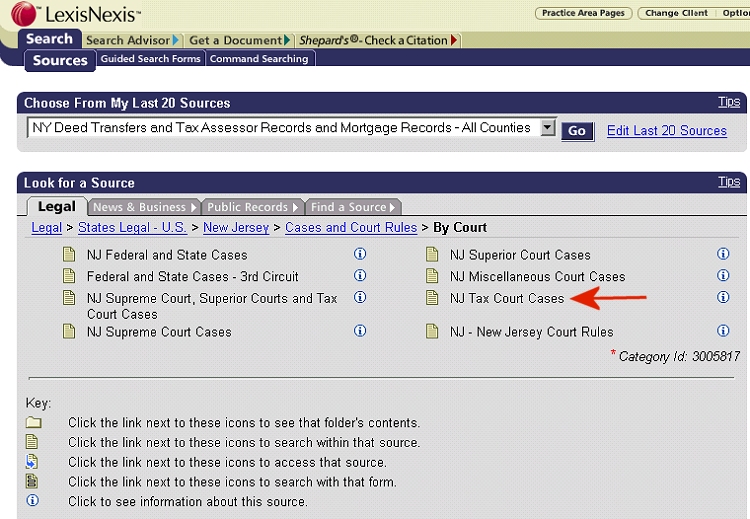Click States Legal - U.S. breadcrumb link

click(132, 228)
